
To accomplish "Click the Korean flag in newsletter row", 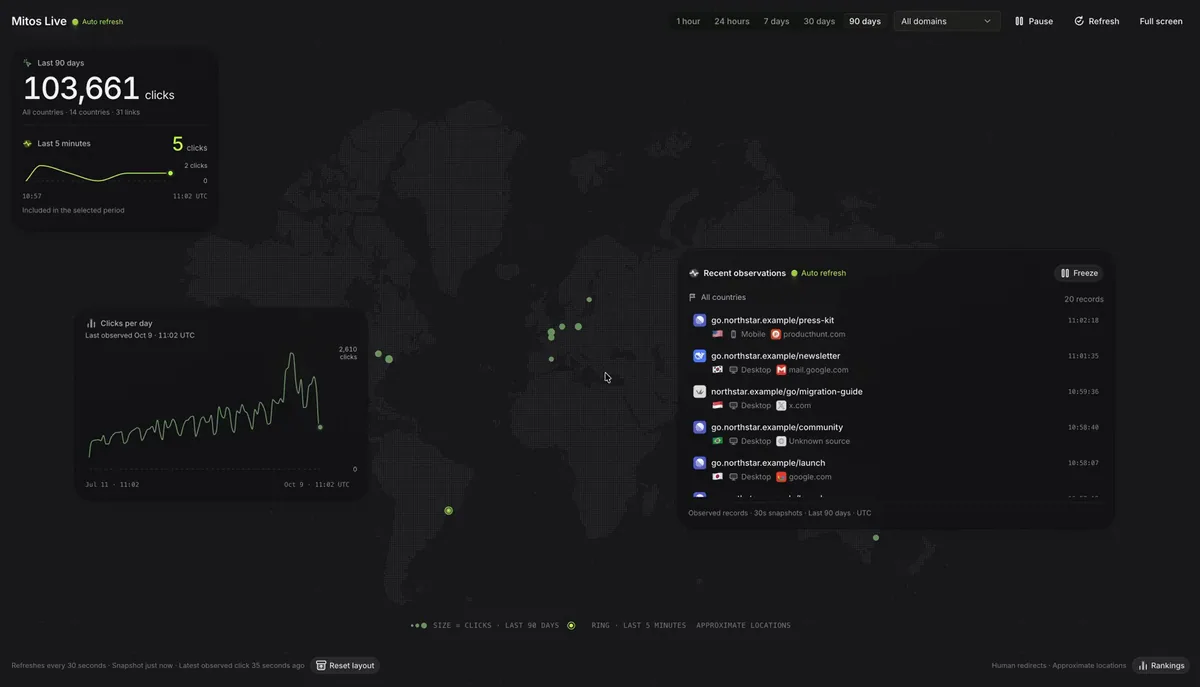I will pyautogui.click(x=717, y=370).
